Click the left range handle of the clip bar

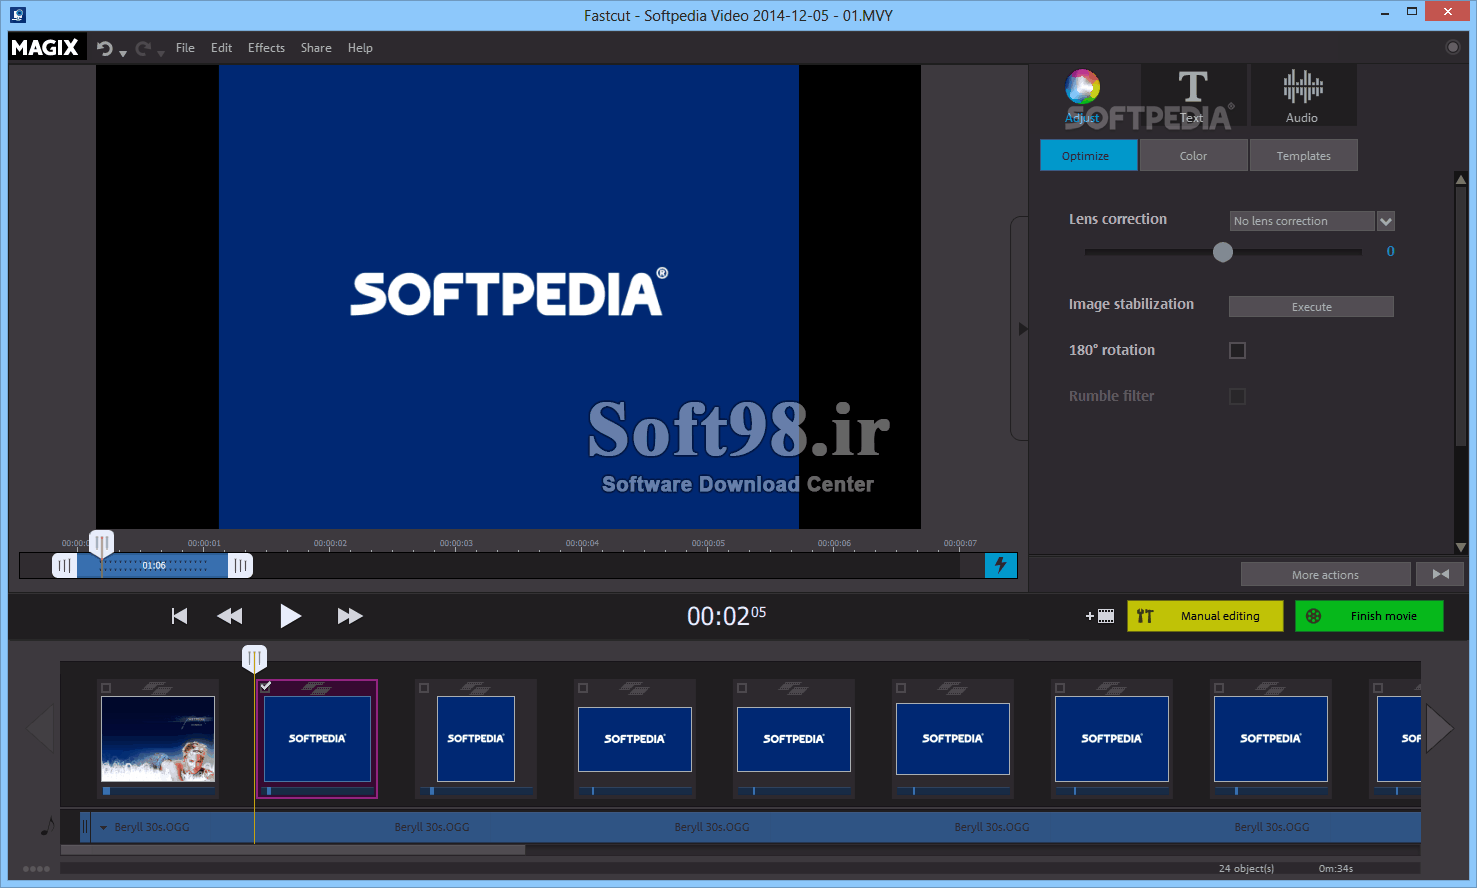point(65,565)
